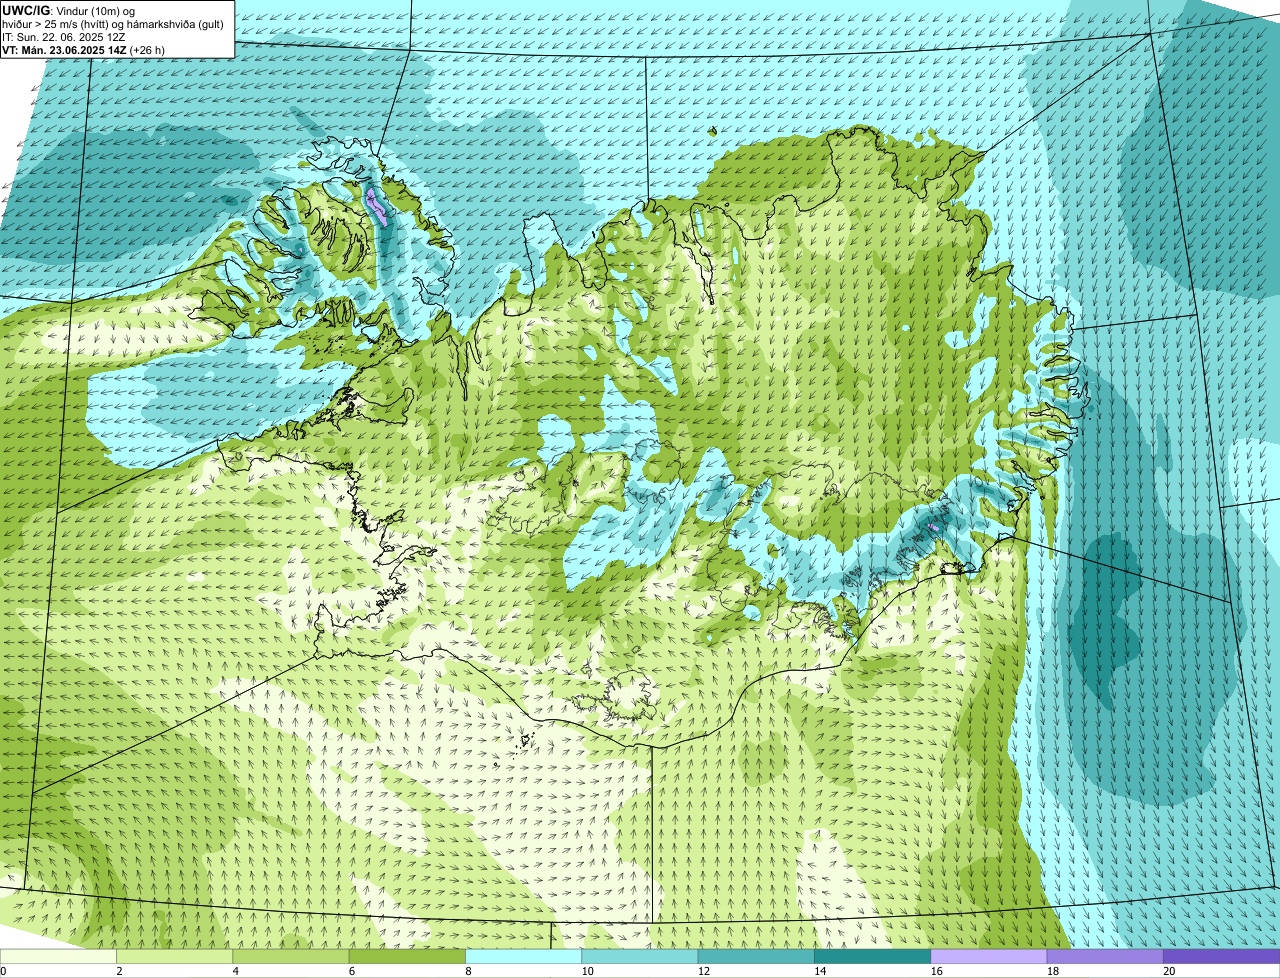
Task: Select the above-20 m/s deep purple swatch
Action: point(1222,957)
